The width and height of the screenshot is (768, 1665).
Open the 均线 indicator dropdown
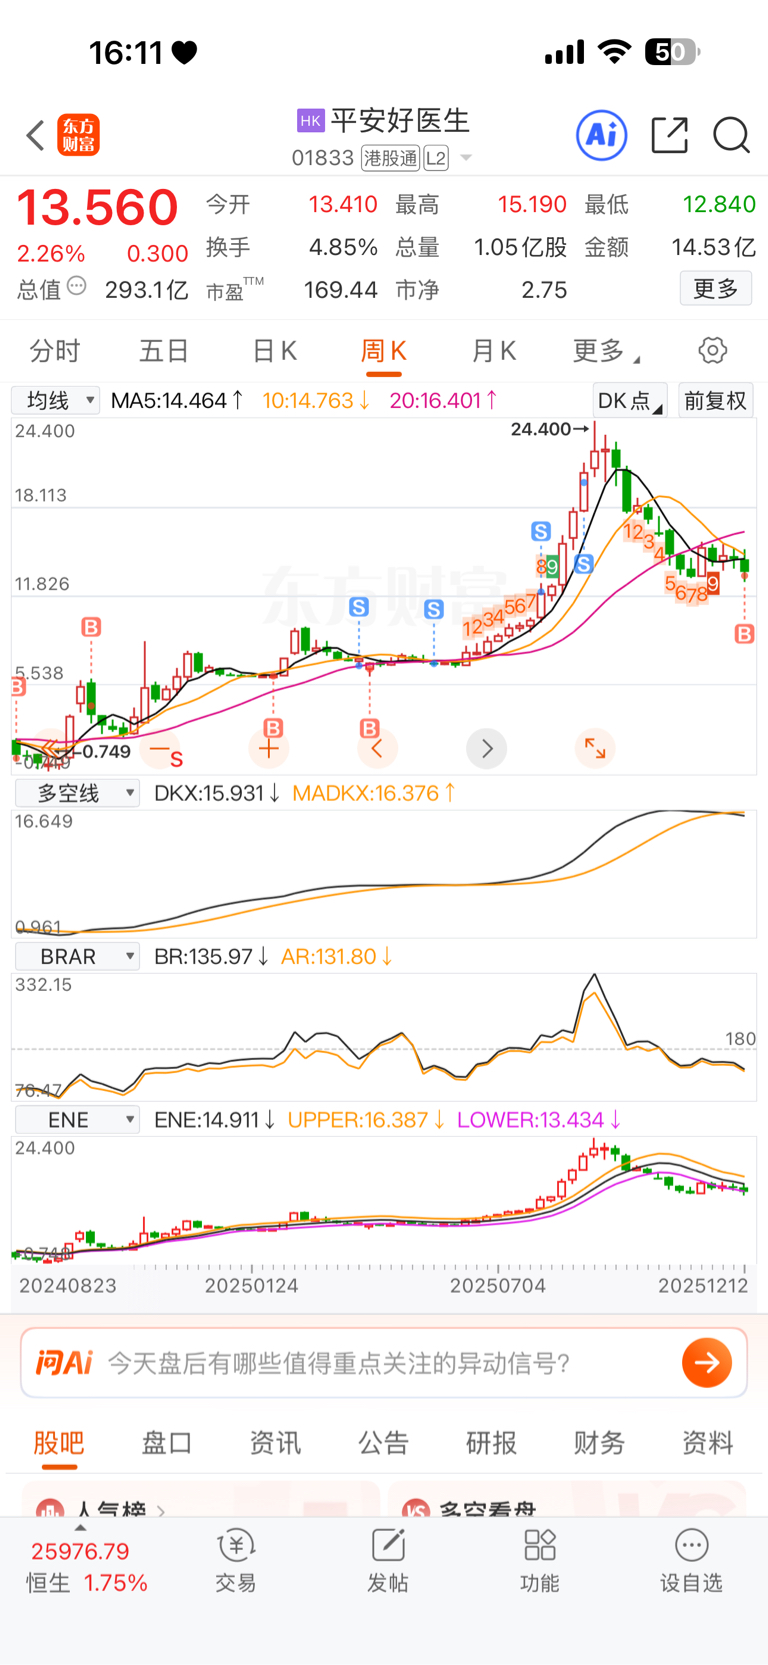tap(56, 401)
